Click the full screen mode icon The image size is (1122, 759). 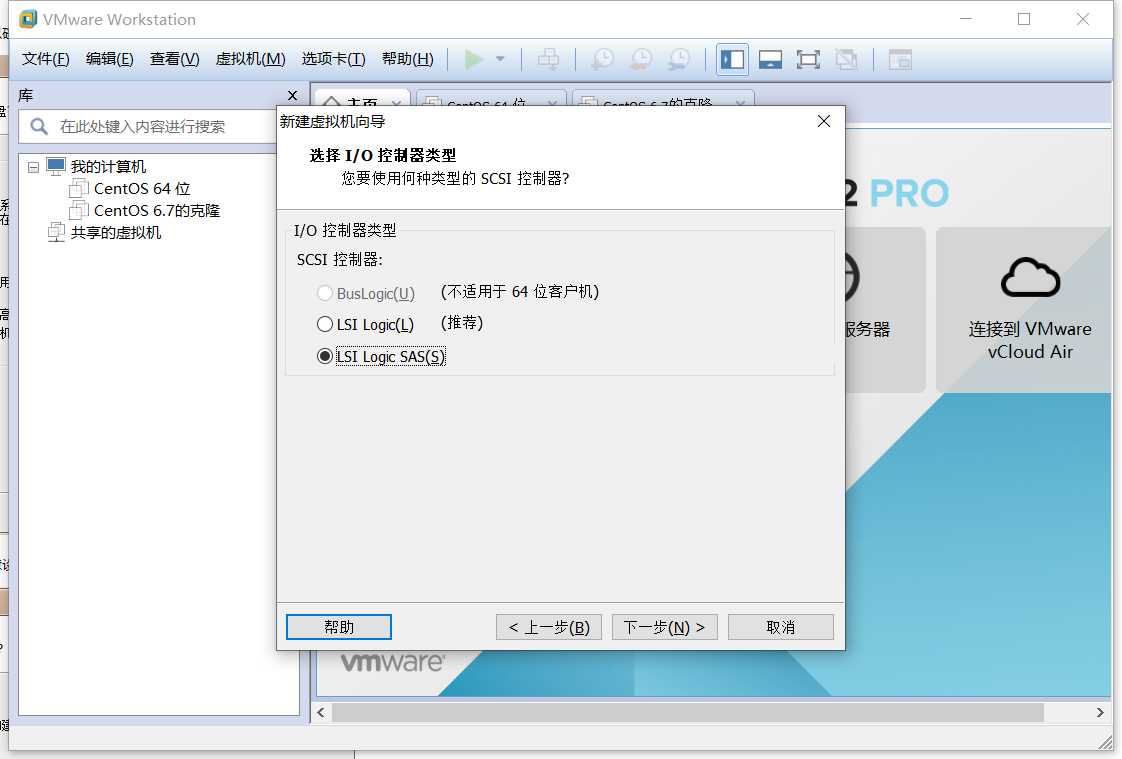point(808,59)
